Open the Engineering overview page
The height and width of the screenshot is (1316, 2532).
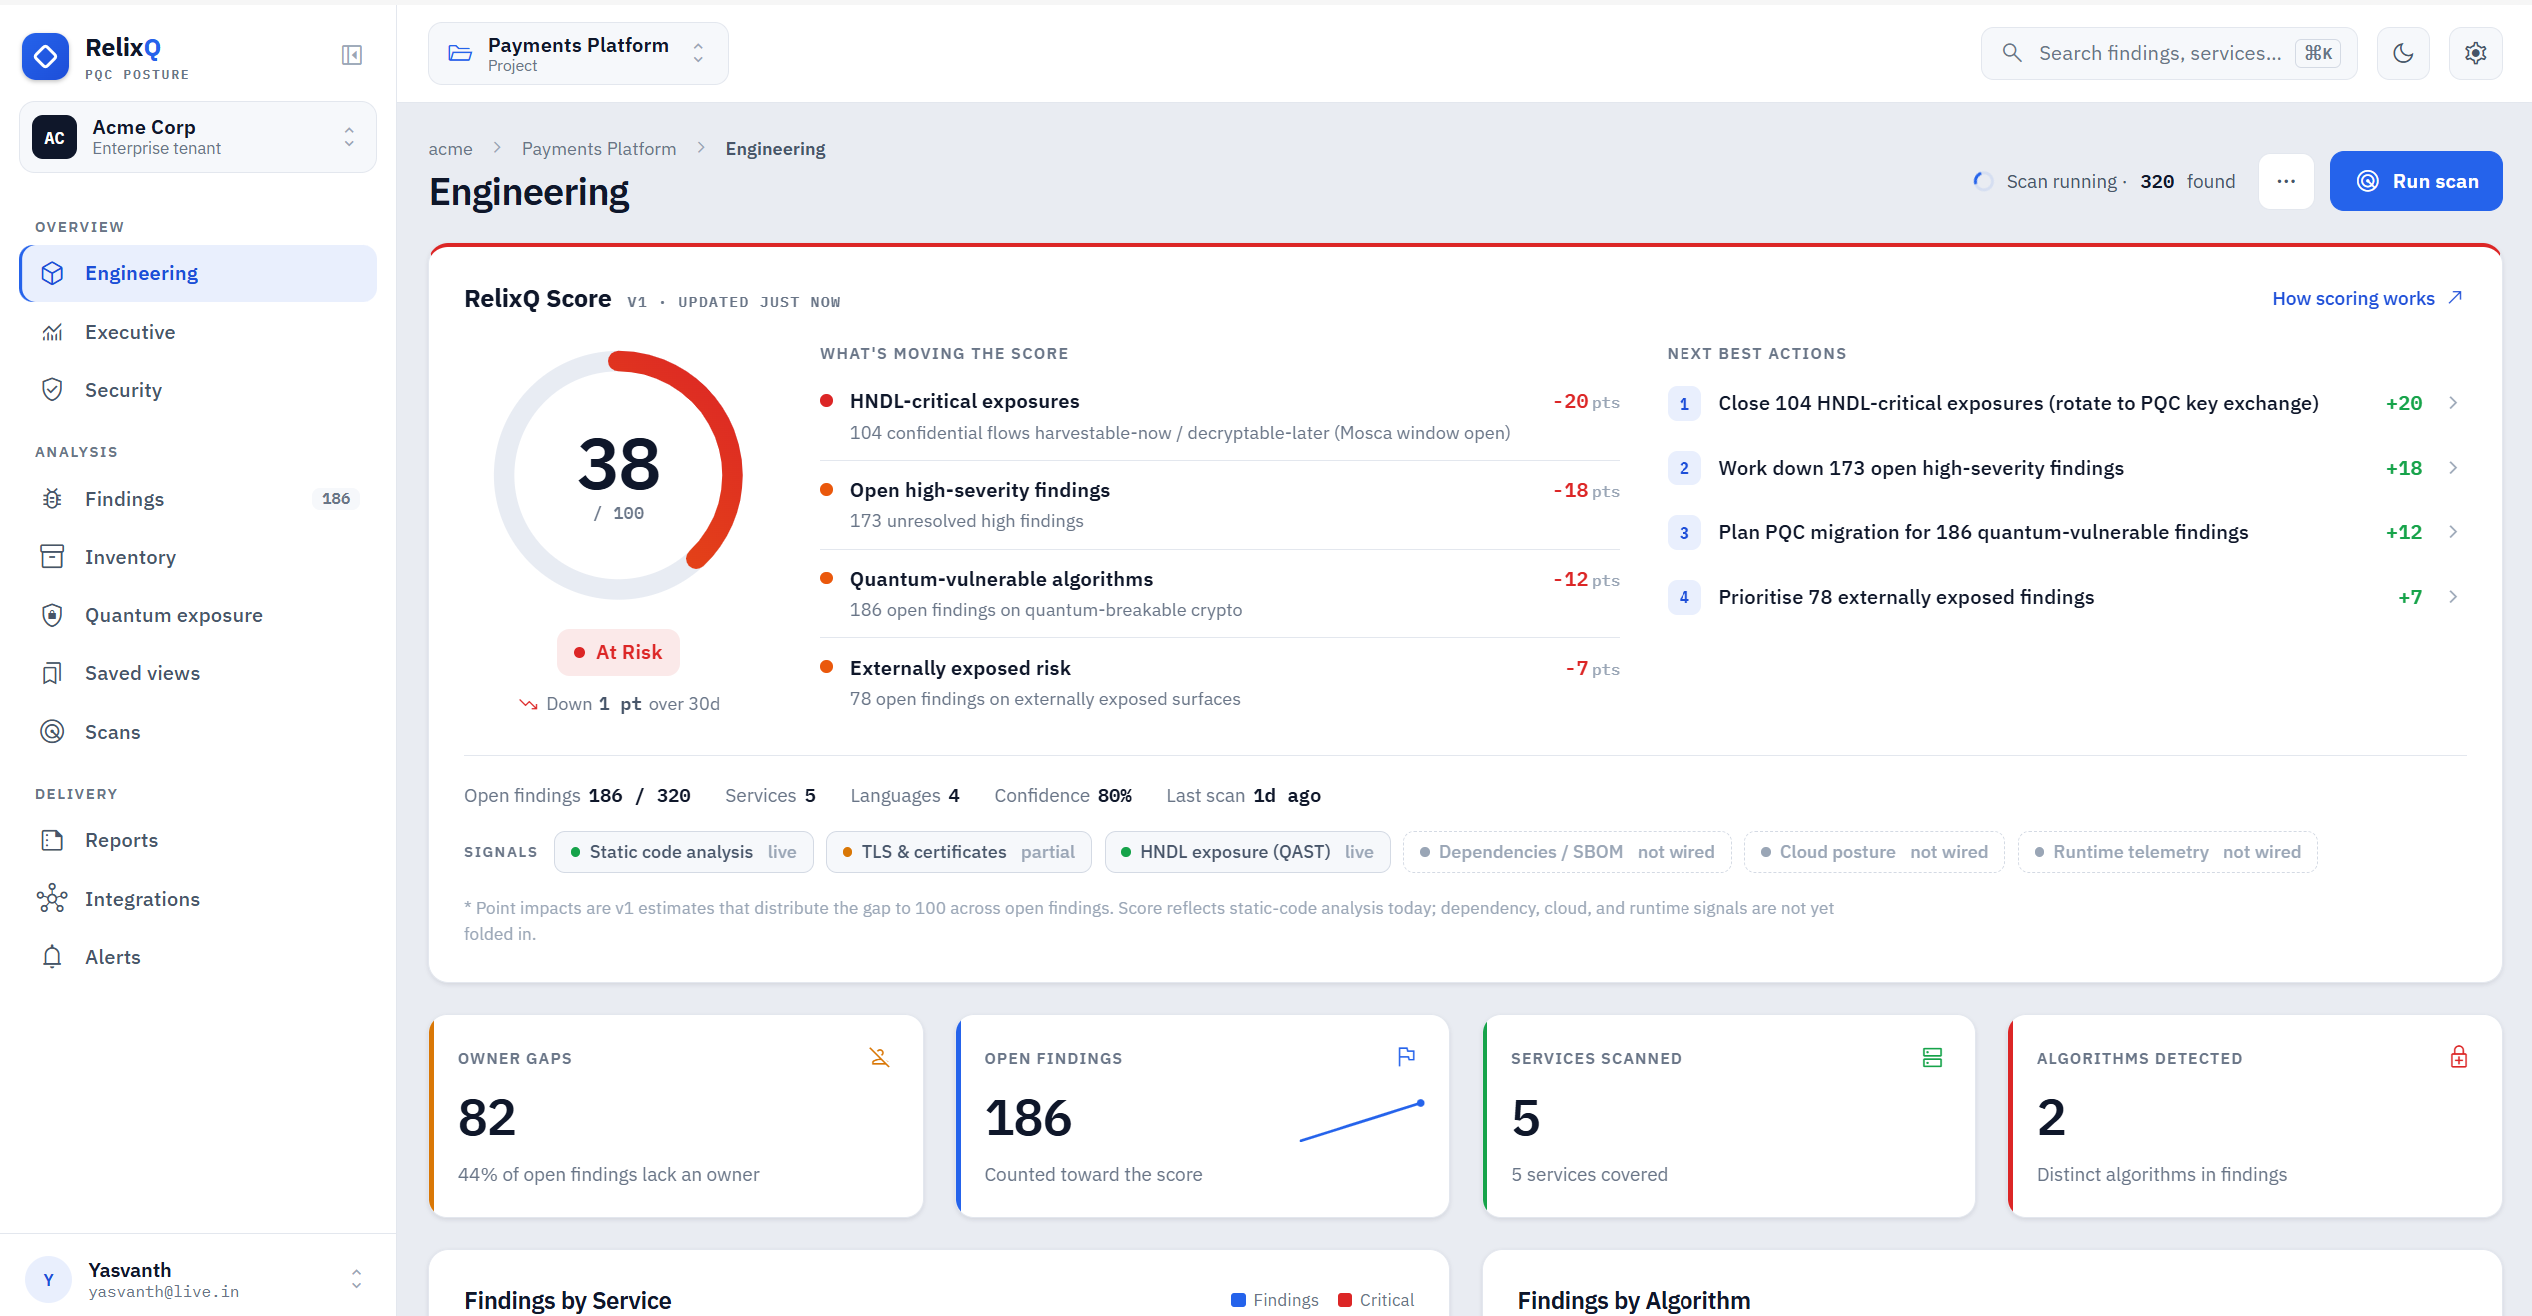(x=198, y=273)
